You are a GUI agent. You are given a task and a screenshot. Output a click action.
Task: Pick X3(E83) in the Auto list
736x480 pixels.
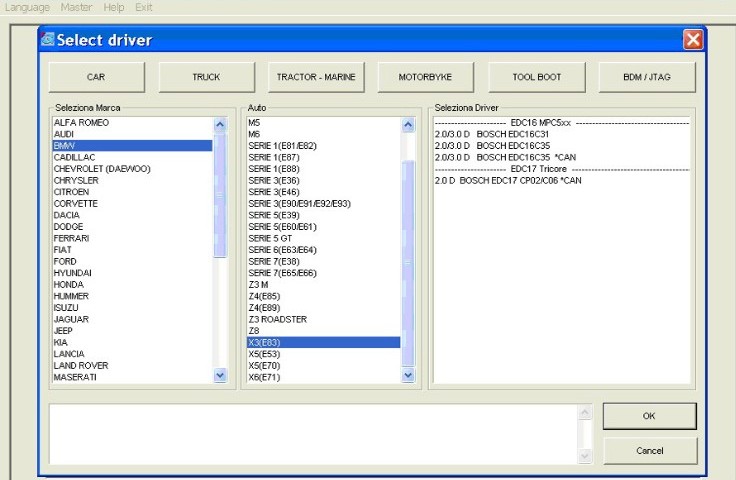click(323, 343)
